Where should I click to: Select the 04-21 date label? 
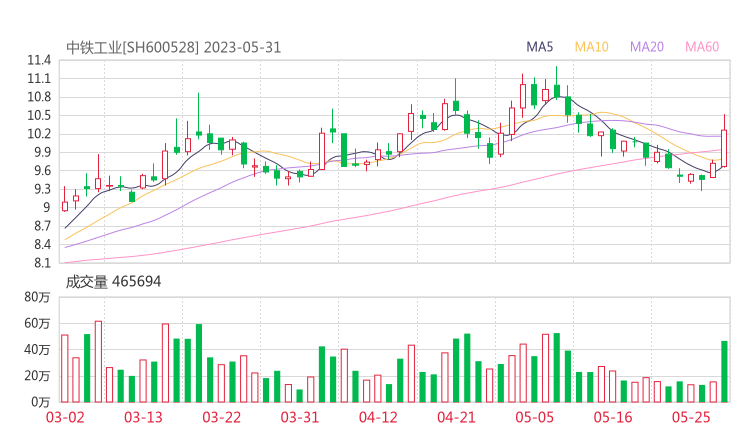tap(456, 417)
